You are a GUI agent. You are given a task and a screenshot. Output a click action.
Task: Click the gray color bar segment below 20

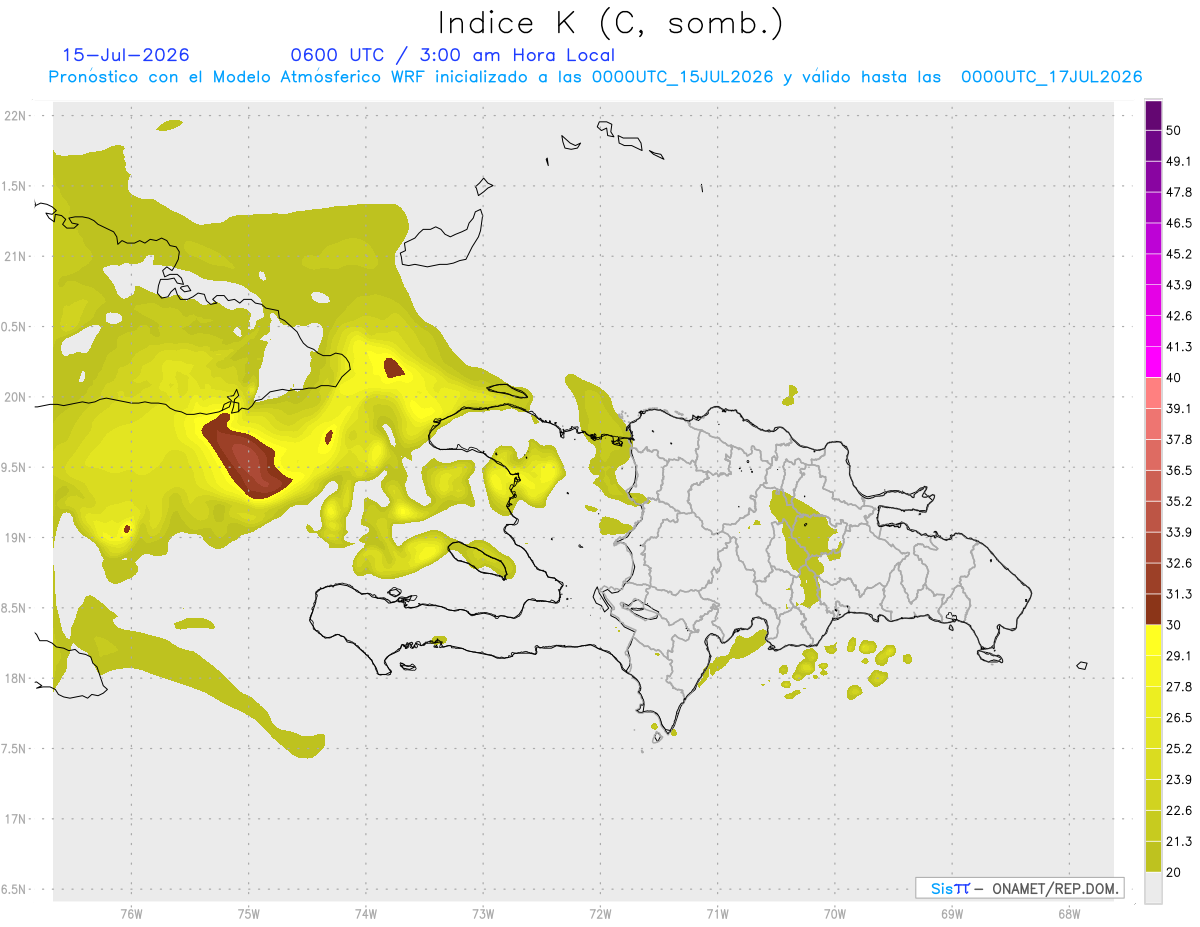1153,888
